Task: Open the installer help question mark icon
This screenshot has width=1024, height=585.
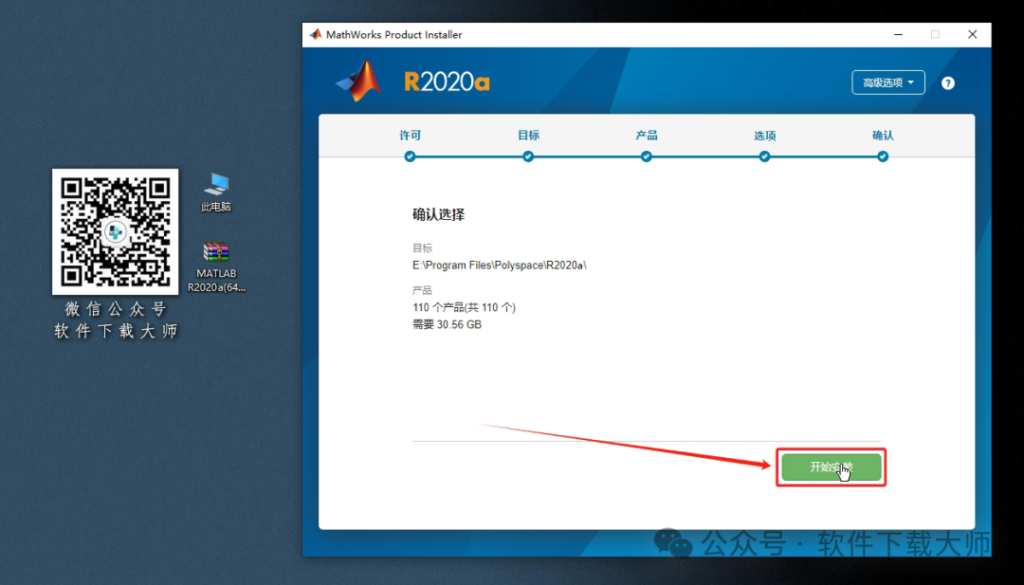Action: (946, 82)
